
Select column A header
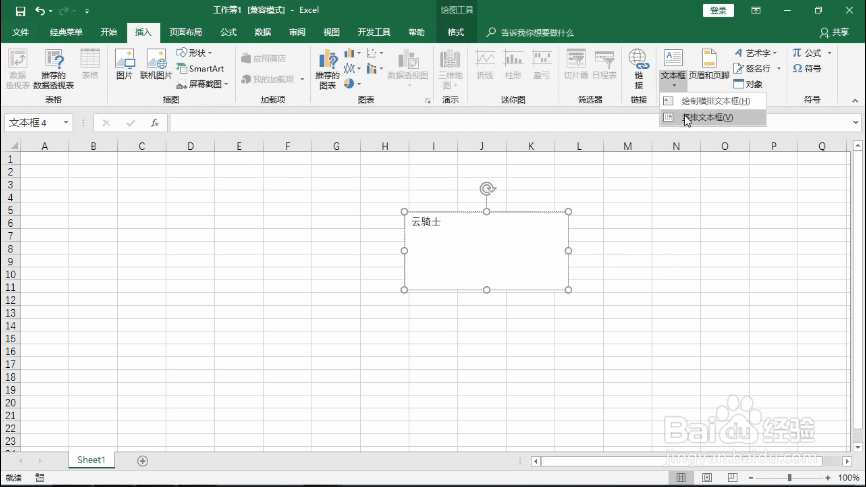(x=45, y=146)
